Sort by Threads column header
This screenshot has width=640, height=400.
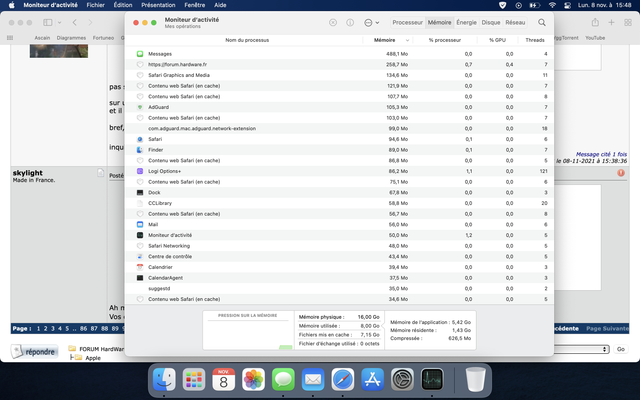(x=535, y=40)
